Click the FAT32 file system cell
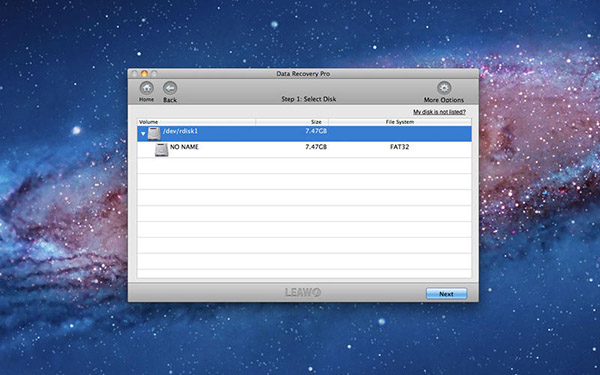Screen dimensions: 600x375 tap(399, 147)
